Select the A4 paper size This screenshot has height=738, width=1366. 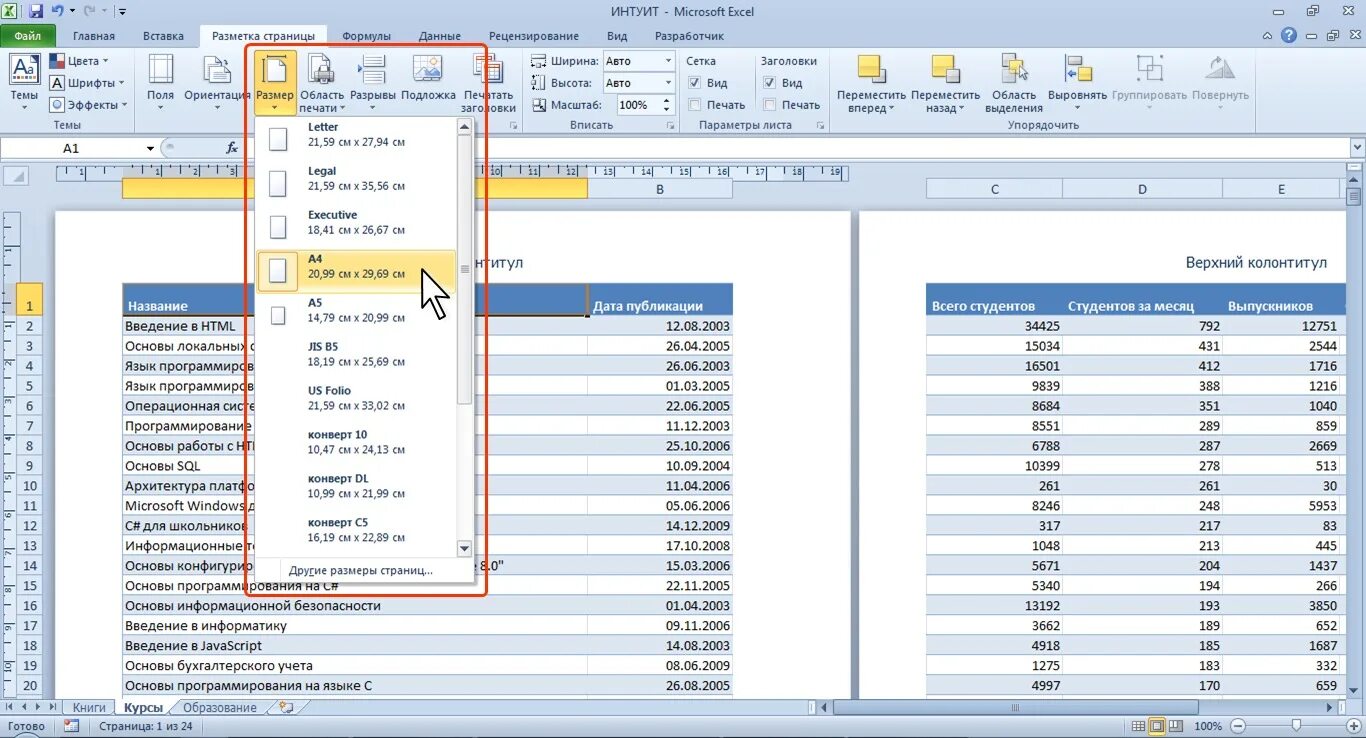coord(356,271)
